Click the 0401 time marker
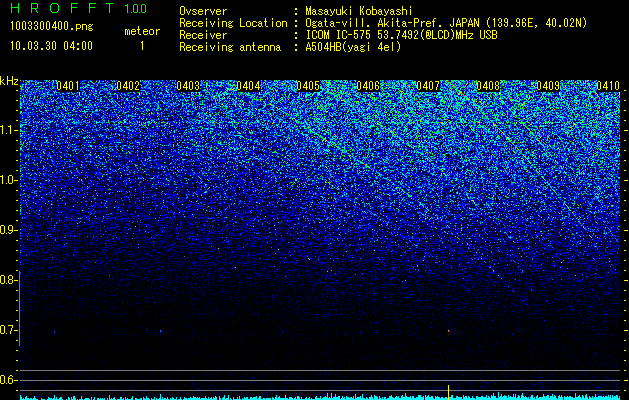Viewport: 629px width, 400px height. click(68, 86)
